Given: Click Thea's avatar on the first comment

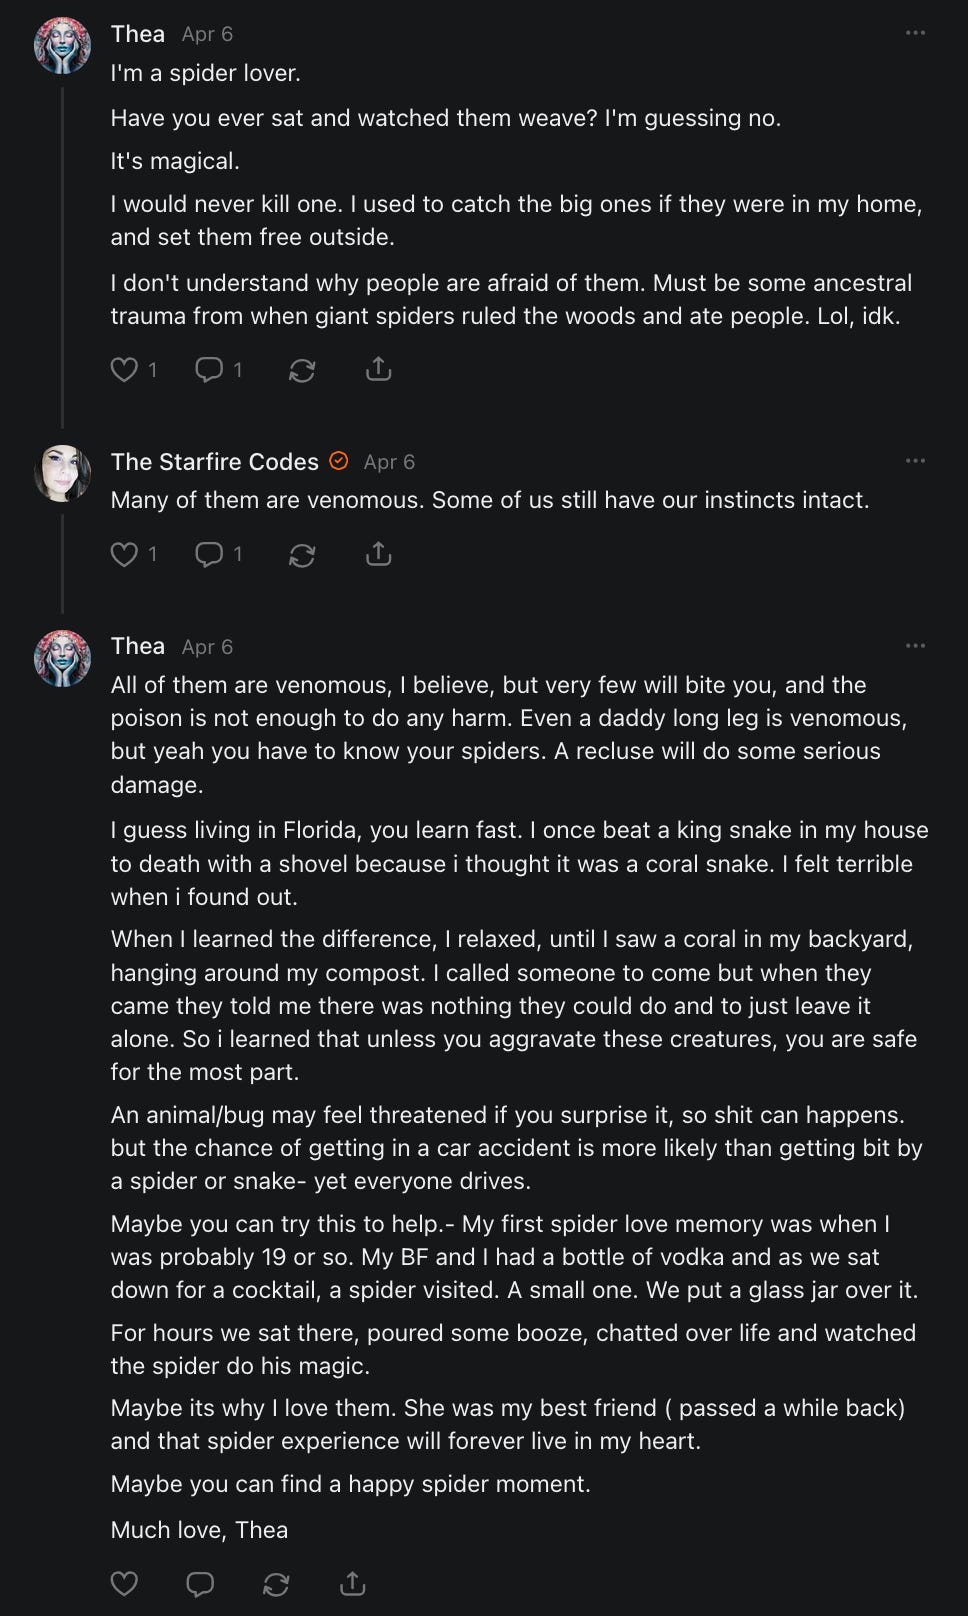Looking at the screenshot, I should click(62, 46).
